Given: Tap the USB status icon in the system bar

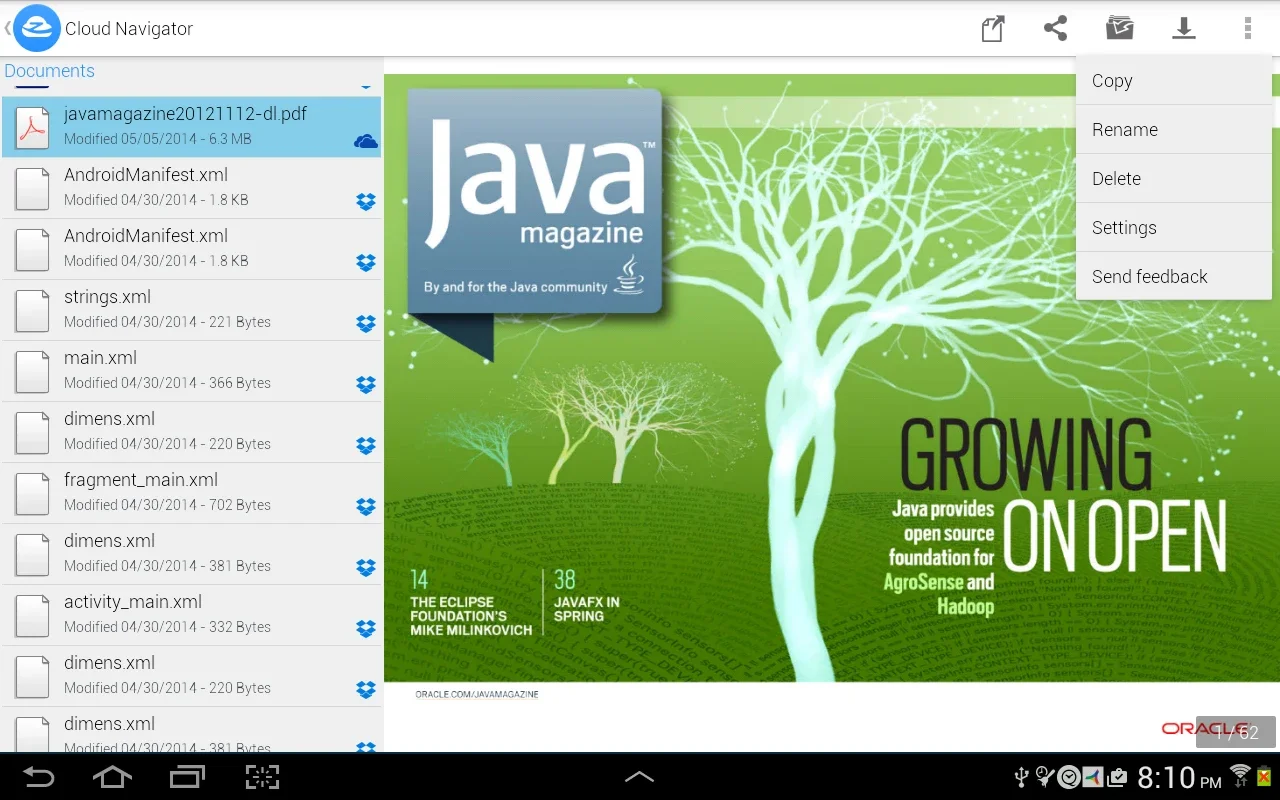Looking at the screenshot, I should pyautogui.click(x=1021, y=778).
